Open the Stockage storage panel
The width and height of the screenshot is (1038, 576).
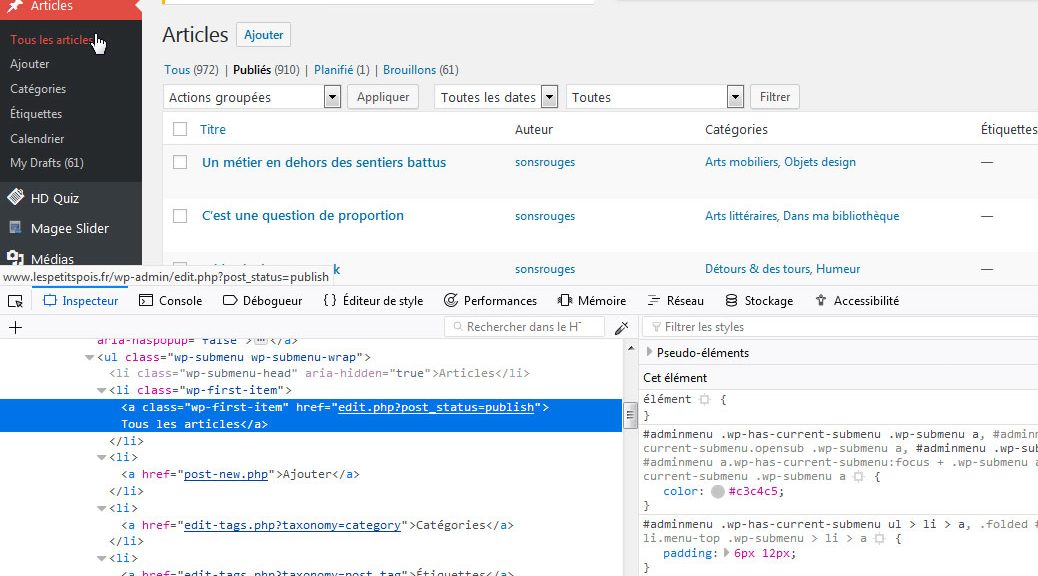click(x=759, y=301)
